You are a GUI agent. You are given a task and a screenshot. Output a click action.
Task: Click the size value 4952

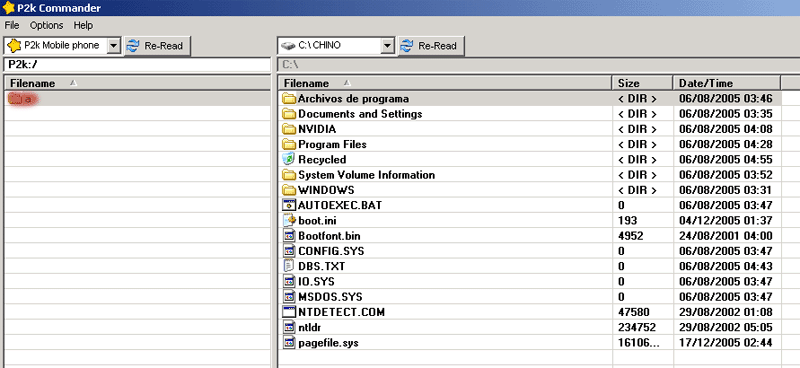pos(631,236)
